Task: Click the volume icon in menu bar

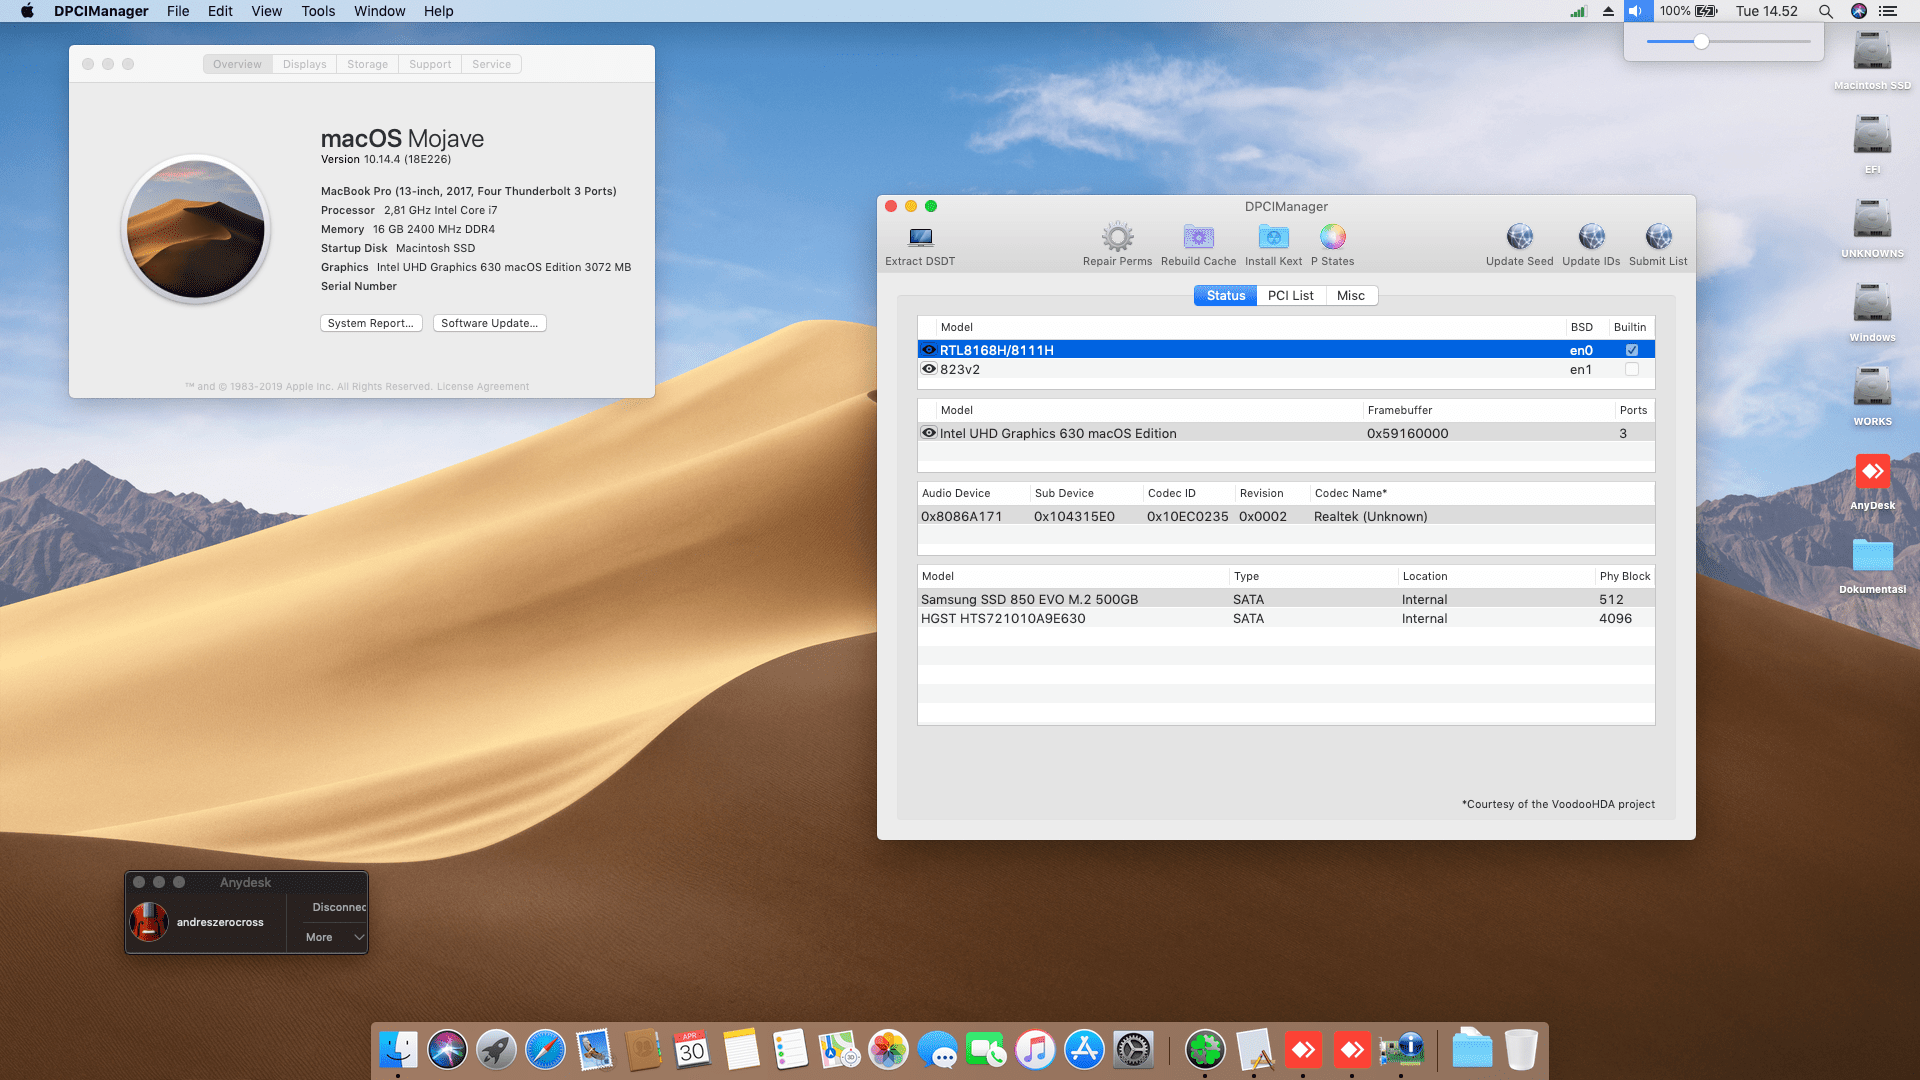Action: [1635, 11]
